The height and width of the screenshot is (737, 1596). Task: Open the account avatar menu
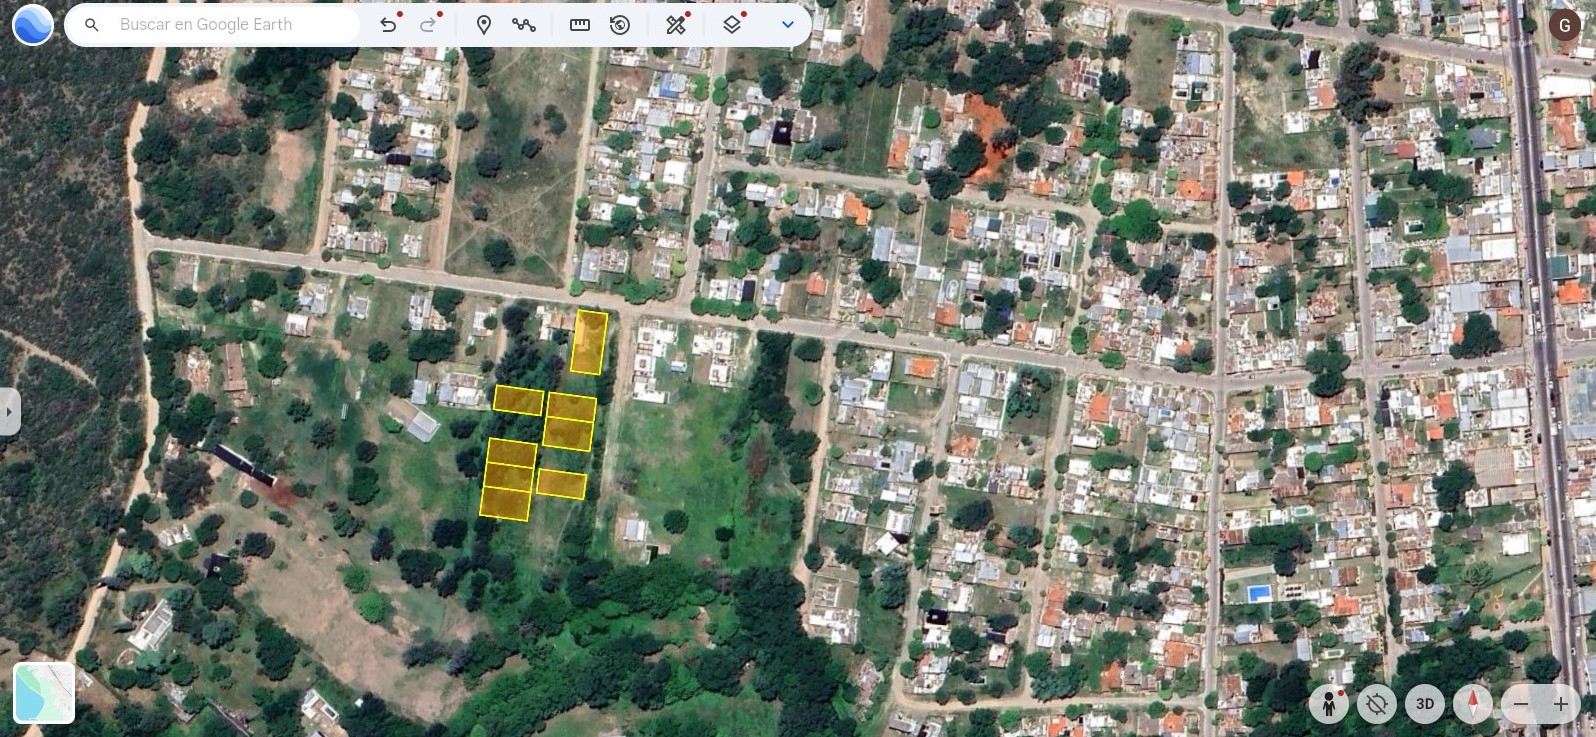point(1564,25)
